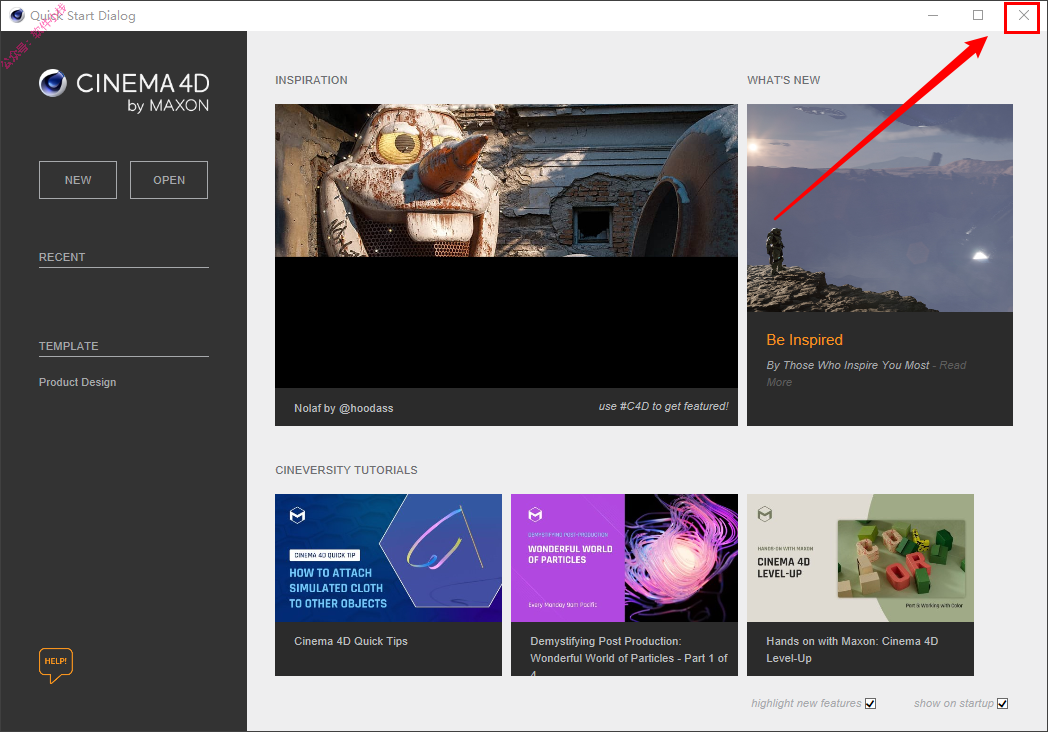The width and height of the screenshot is (1048, 732).
Task: Maximize the Quick Start Dialog window
Action: pyautogui.click(x=977, y=15)
